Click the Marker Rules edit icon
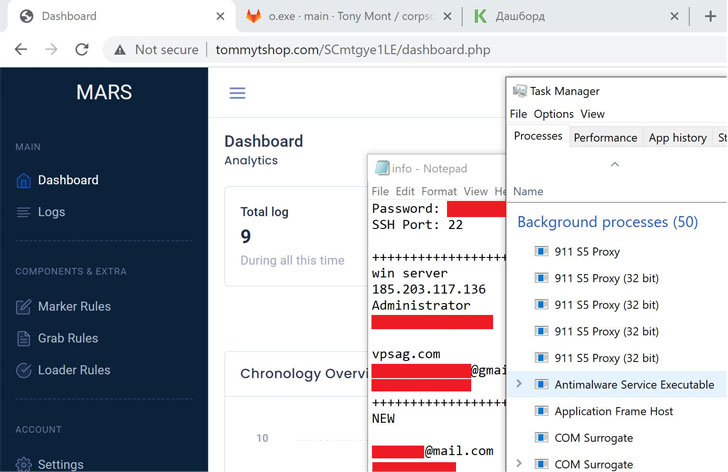 (23, 307)
